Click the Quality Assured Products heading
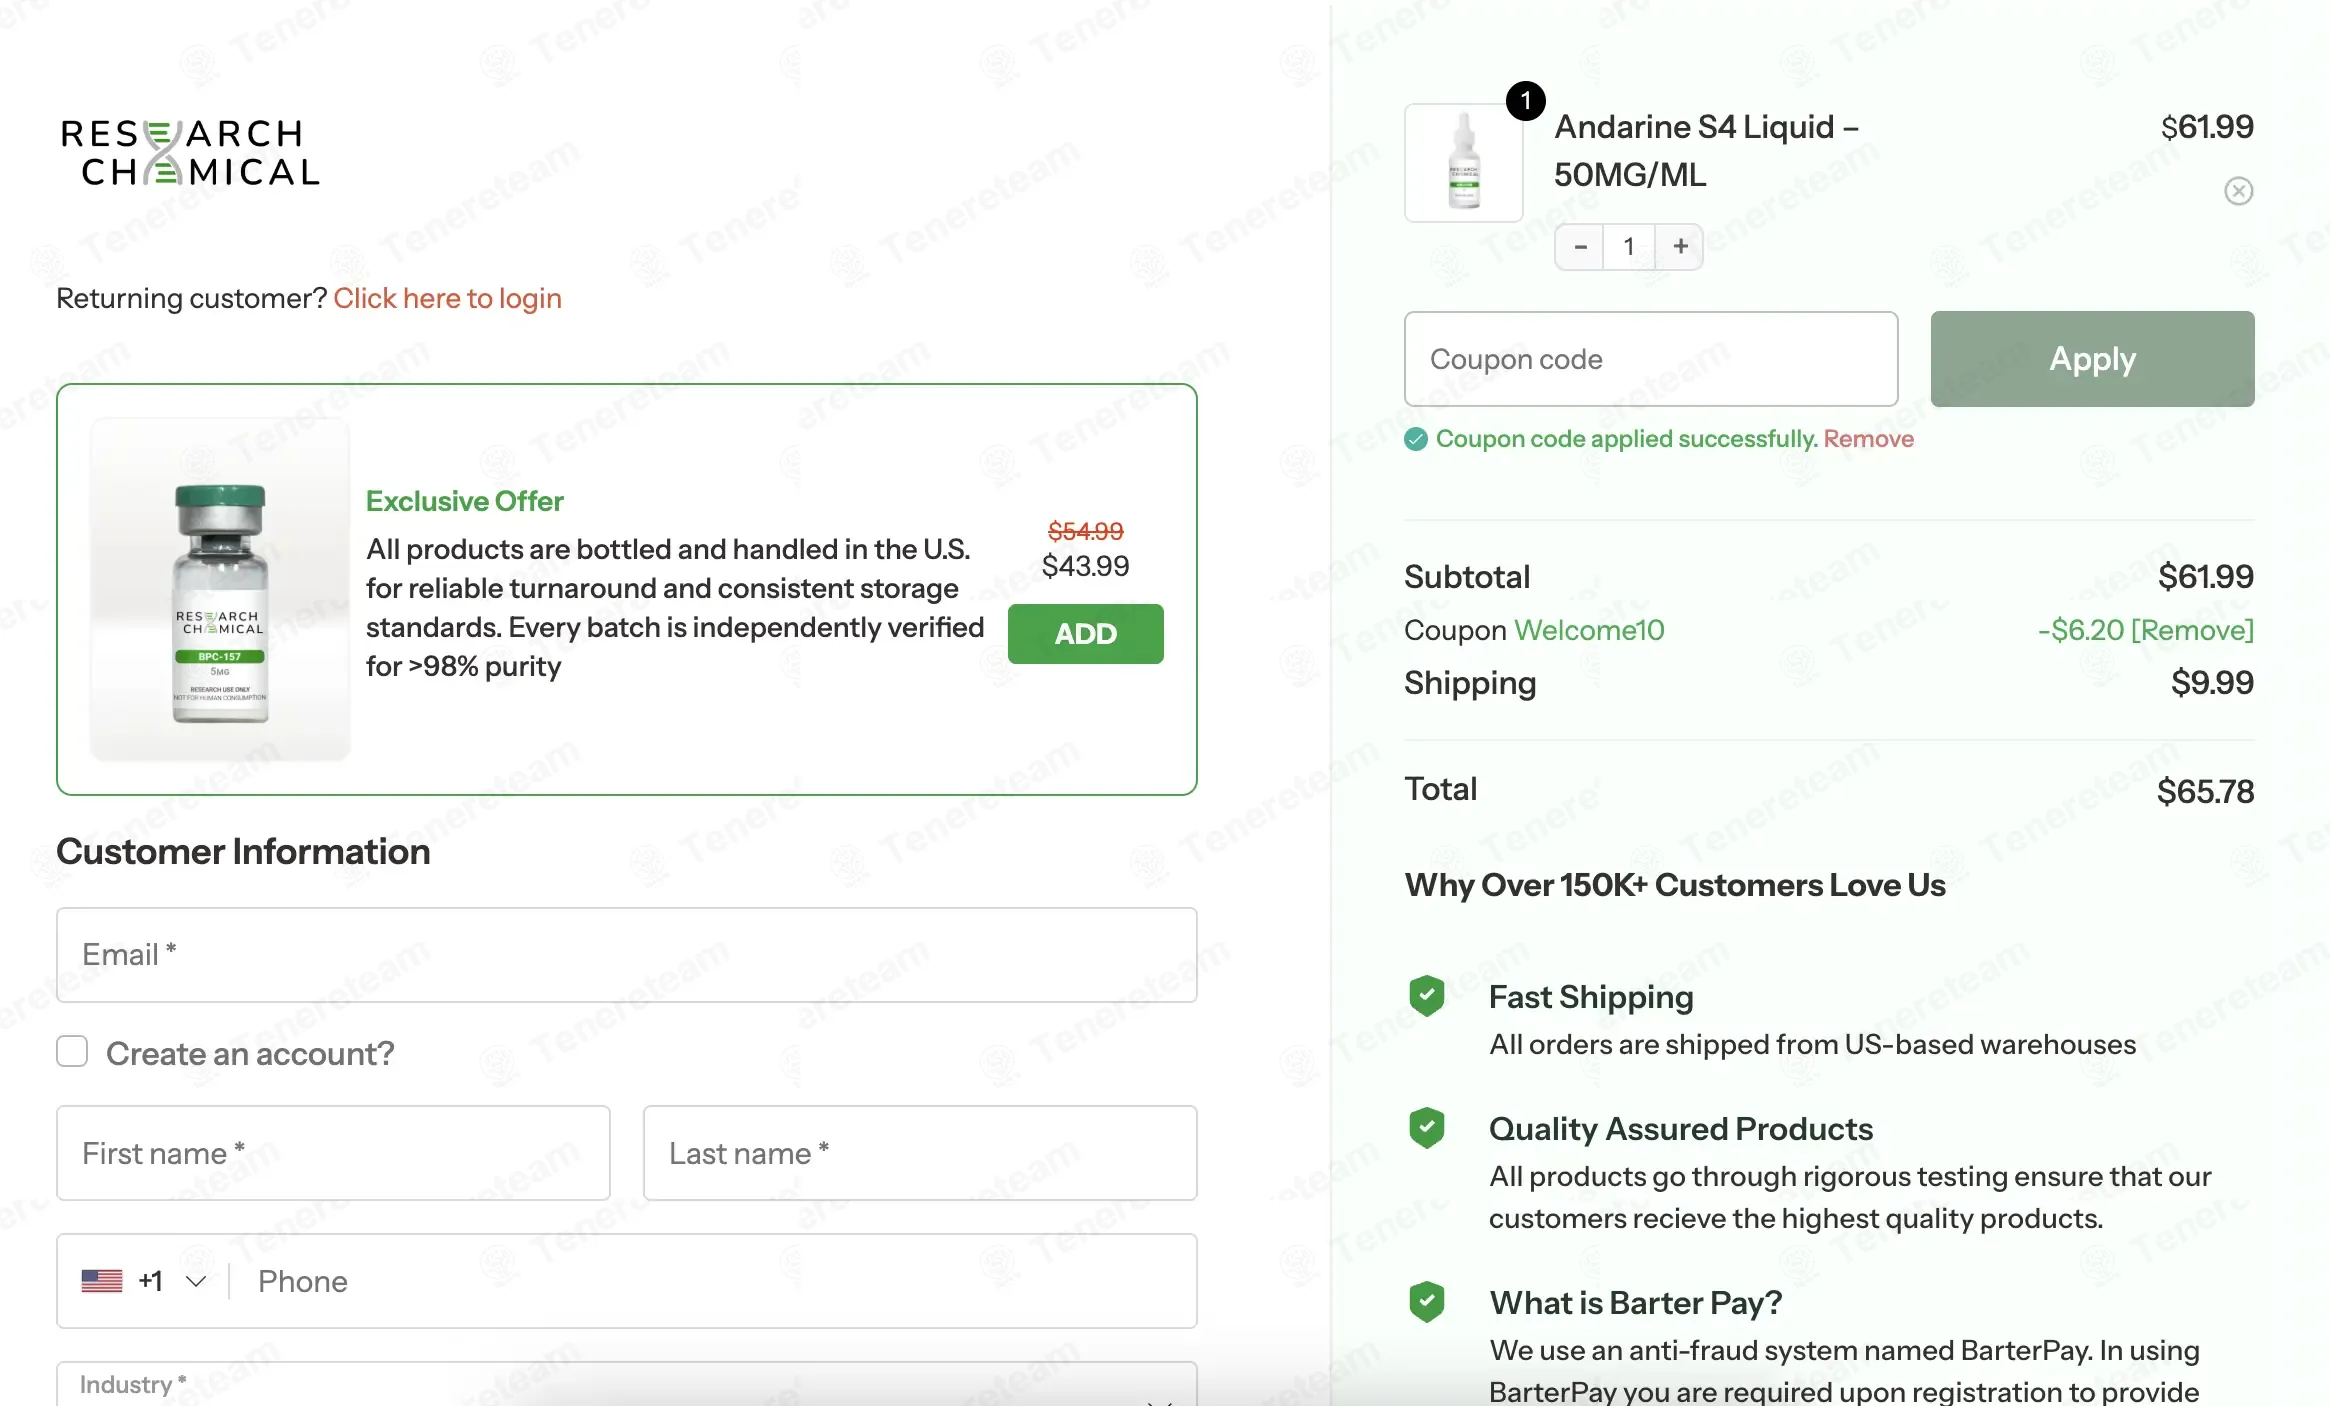This screenshot has height=1406, width=2330. pyautogui.click(x=1681, y=1129)
